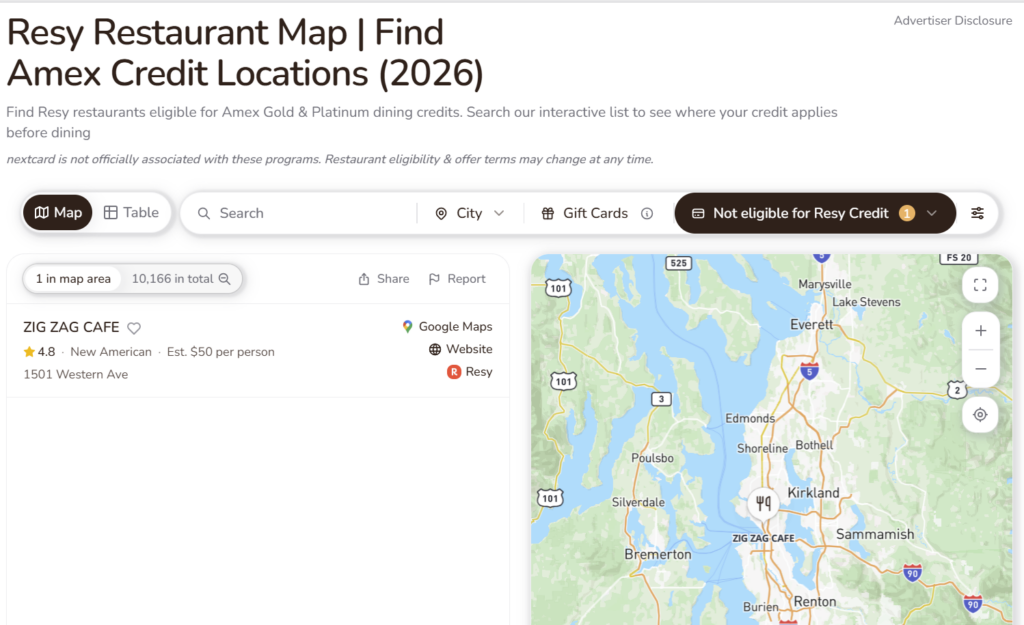1024x625 pixels.
Task: Click Poulsbo on the map
Action: tap(652, 458)
